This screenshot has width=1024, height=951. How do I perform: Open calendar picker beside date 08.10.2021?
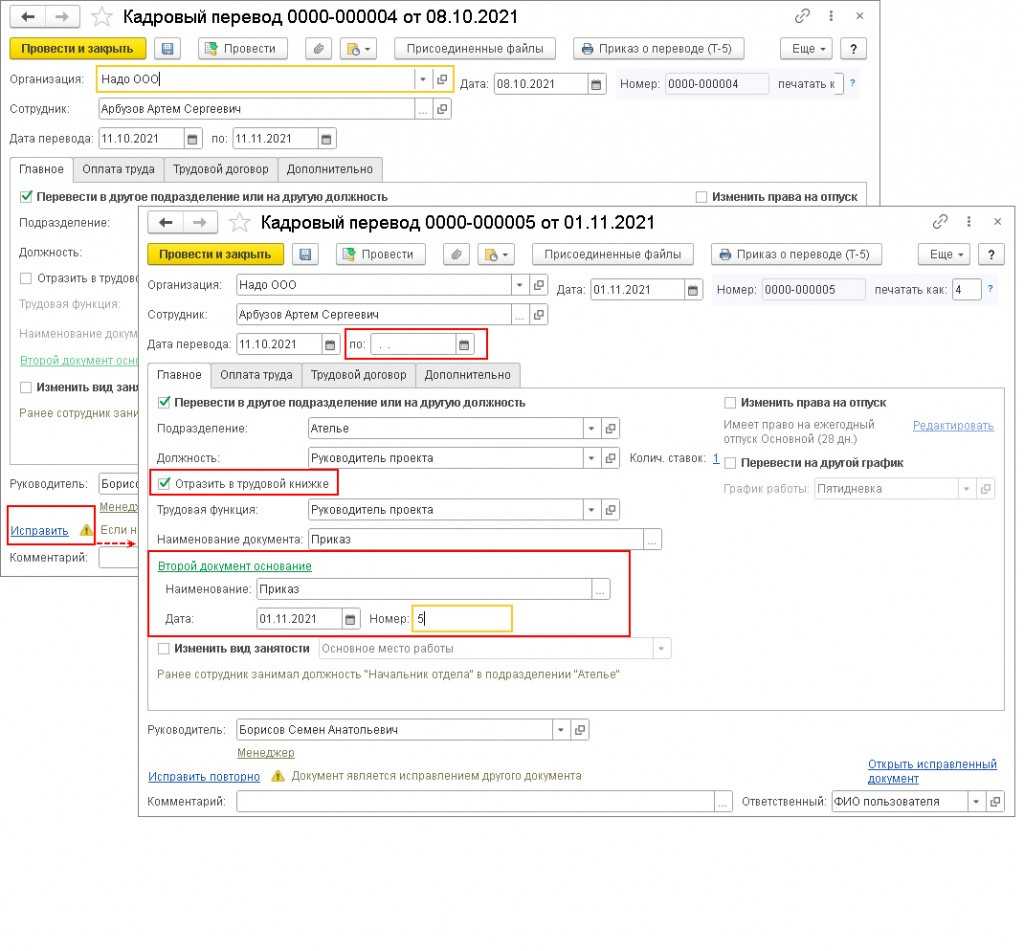coord(596,84)
